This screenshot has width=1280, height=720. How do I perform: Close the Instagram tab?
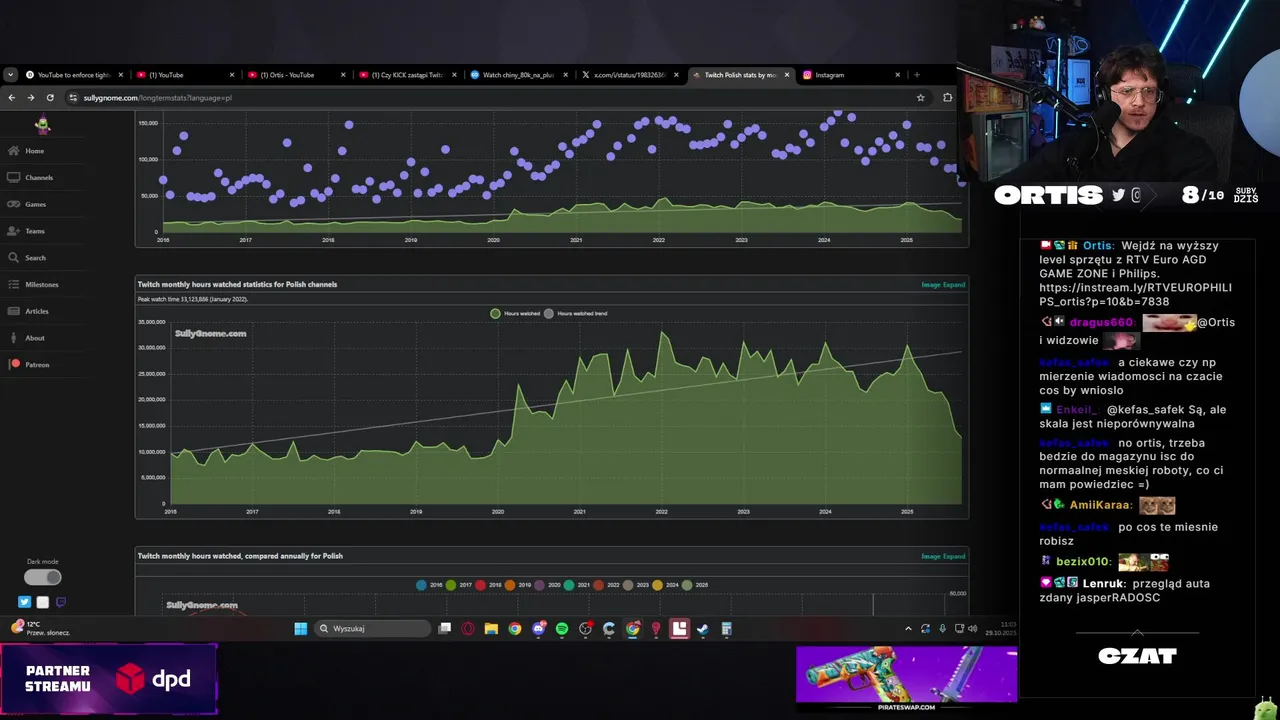[898, 75]
